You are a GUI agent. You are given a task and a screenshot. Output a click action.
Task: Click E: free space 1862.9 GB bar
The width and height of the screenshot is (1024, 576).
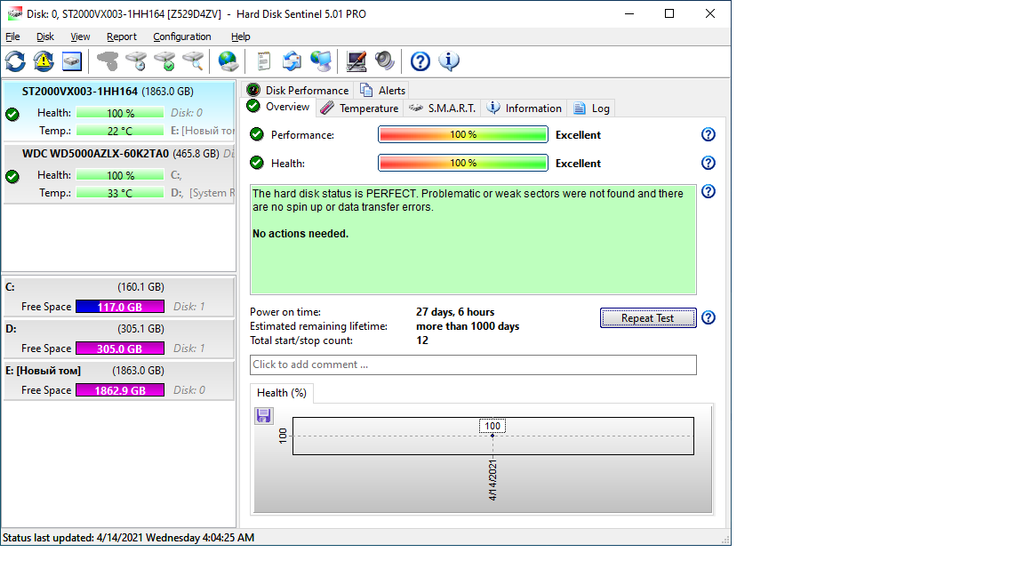tap(120, 391)
